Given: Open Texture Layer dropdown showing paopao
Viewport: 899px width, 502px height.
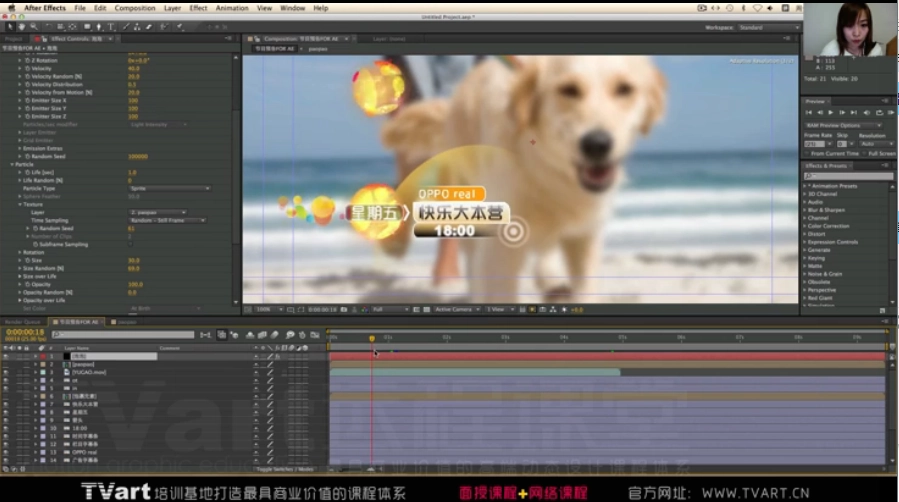Looking at the screenshot, I should click(158, 213).
